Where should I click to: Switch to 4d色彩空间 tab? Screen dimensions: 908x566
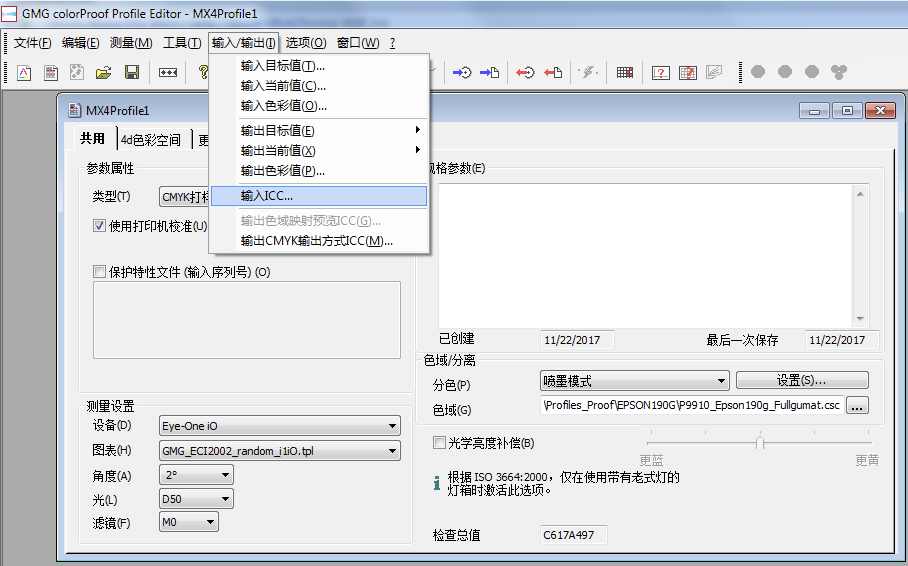coord(151,140)
